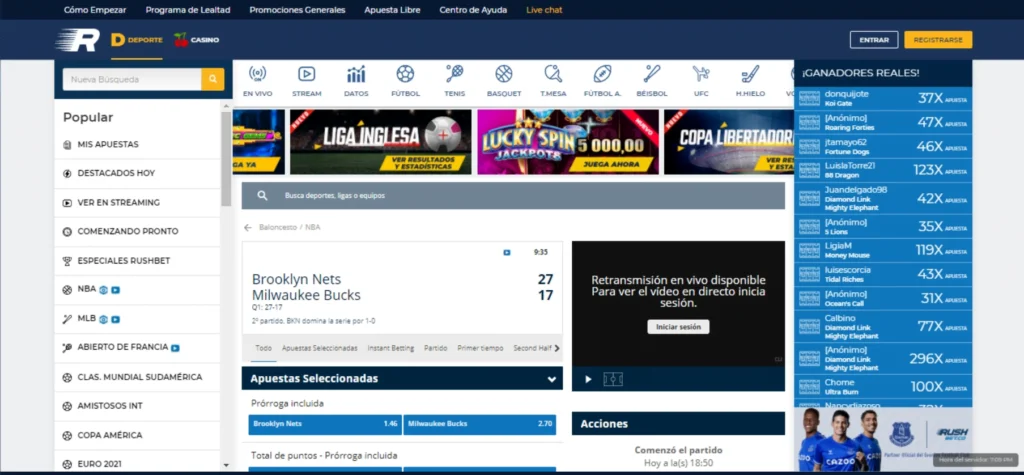Choose the Tenis racket icon
The height and width of the screenshot is (475, 1024).
pos(454,75)
